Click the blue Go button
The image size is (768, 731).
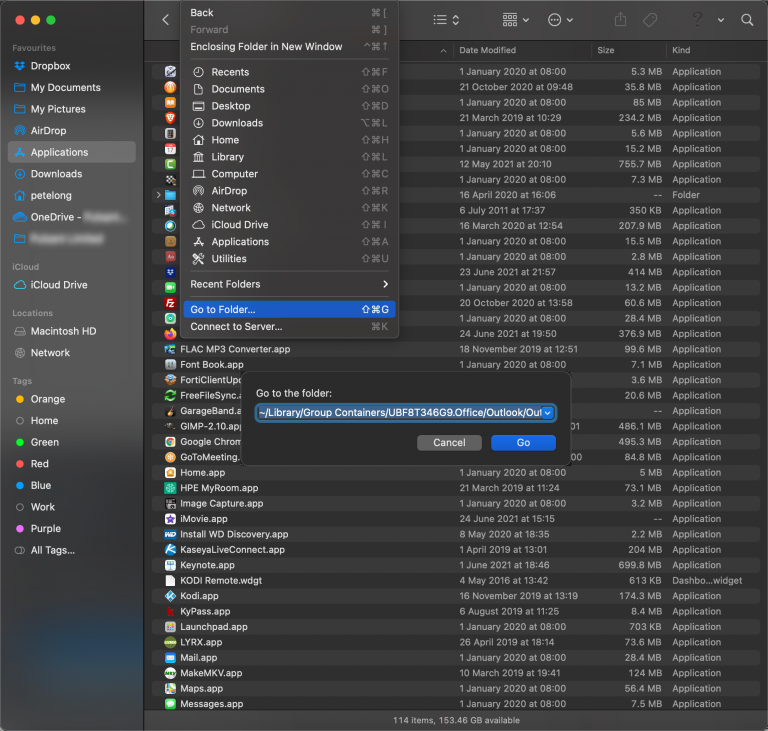[523, 442]
